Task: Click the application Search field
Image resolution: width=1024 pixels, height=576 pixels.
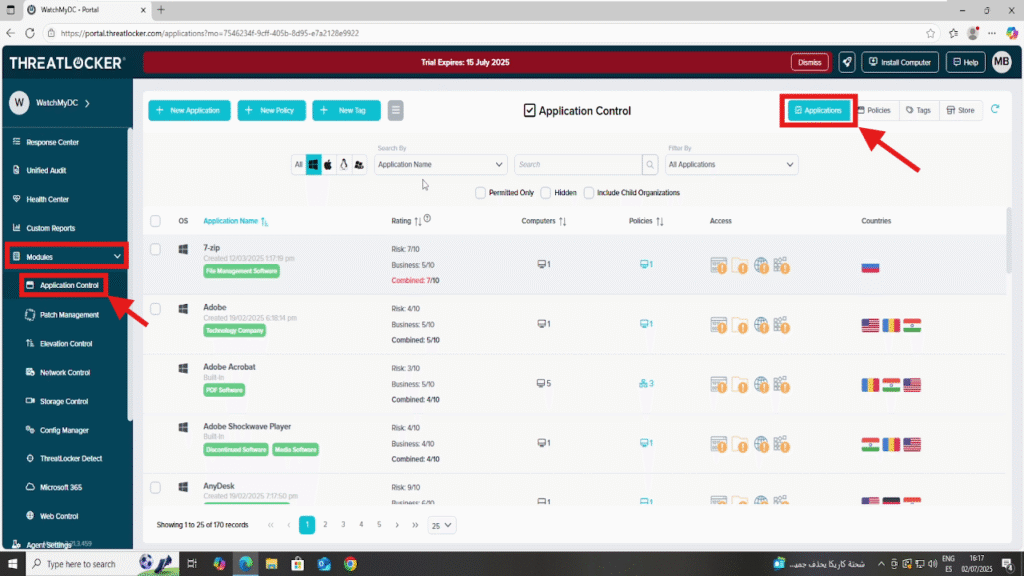Action: tap(578, 165)
